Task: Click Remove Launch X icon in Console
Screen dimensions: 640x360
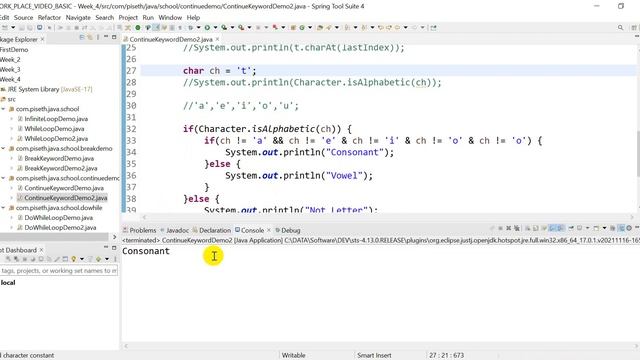Action: (x=509, y=228)
